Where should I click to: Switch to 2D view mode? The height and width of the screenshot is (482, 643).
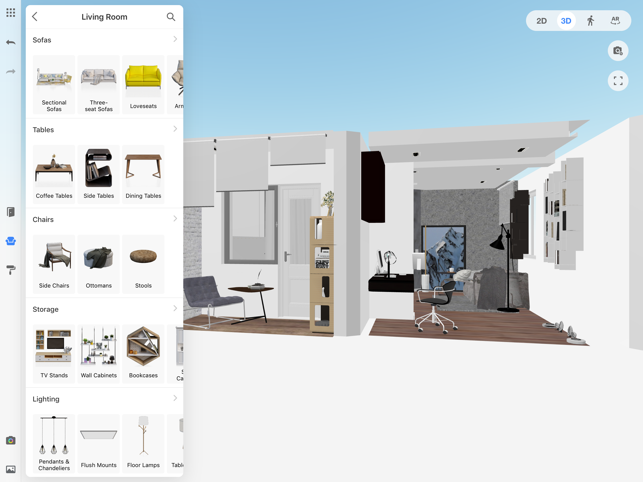(541, 21)
